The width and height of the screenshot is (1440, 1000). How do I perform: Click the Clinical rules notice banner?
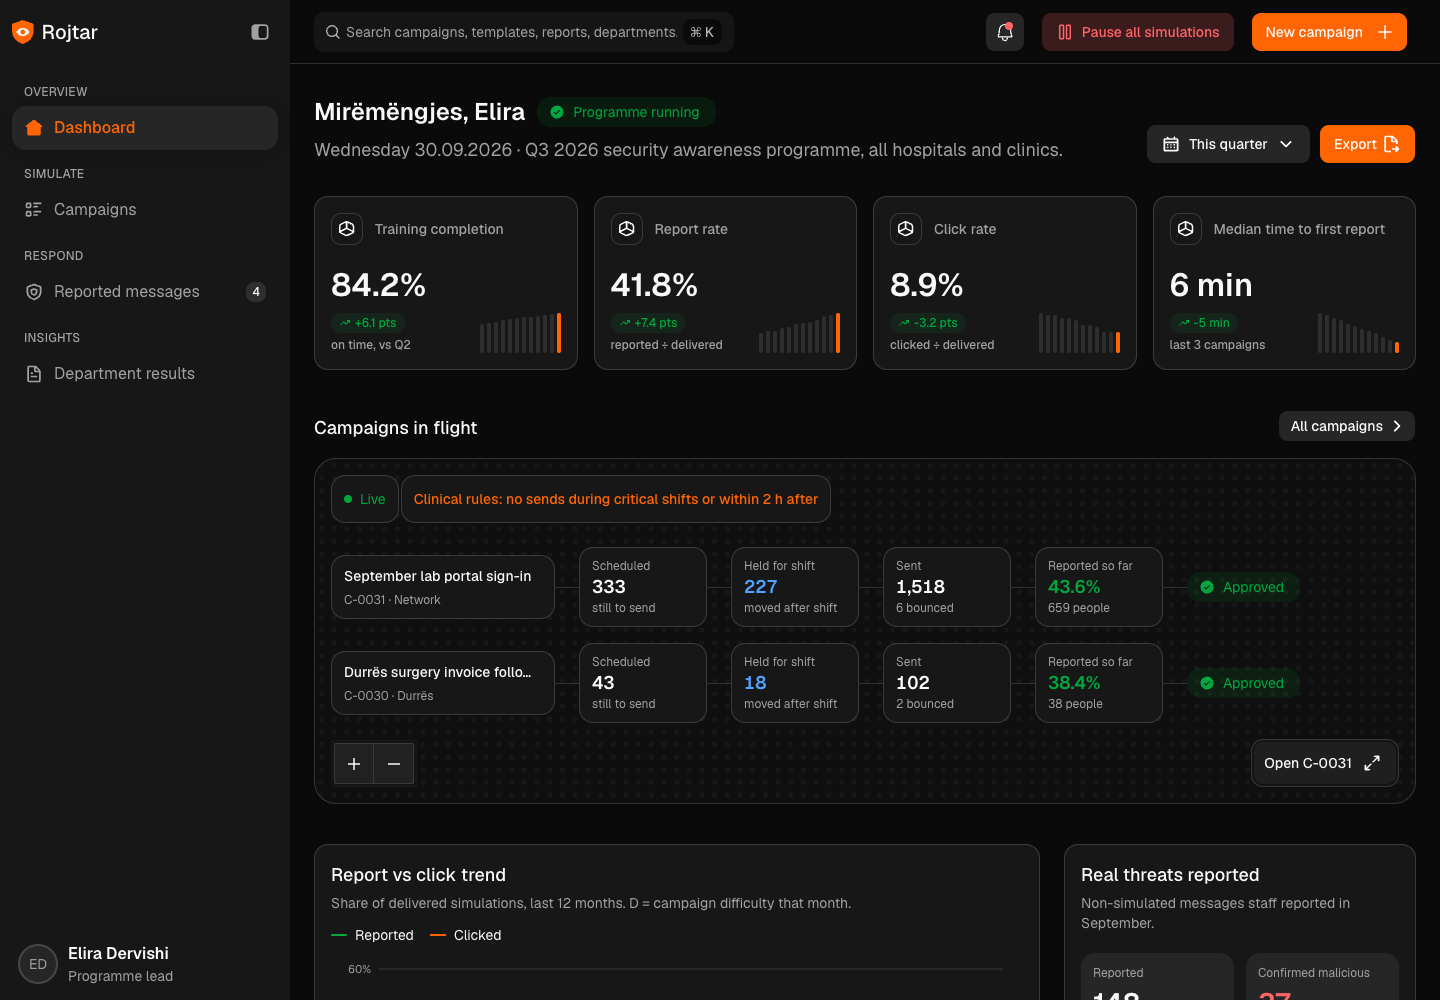tap(616, 499)
